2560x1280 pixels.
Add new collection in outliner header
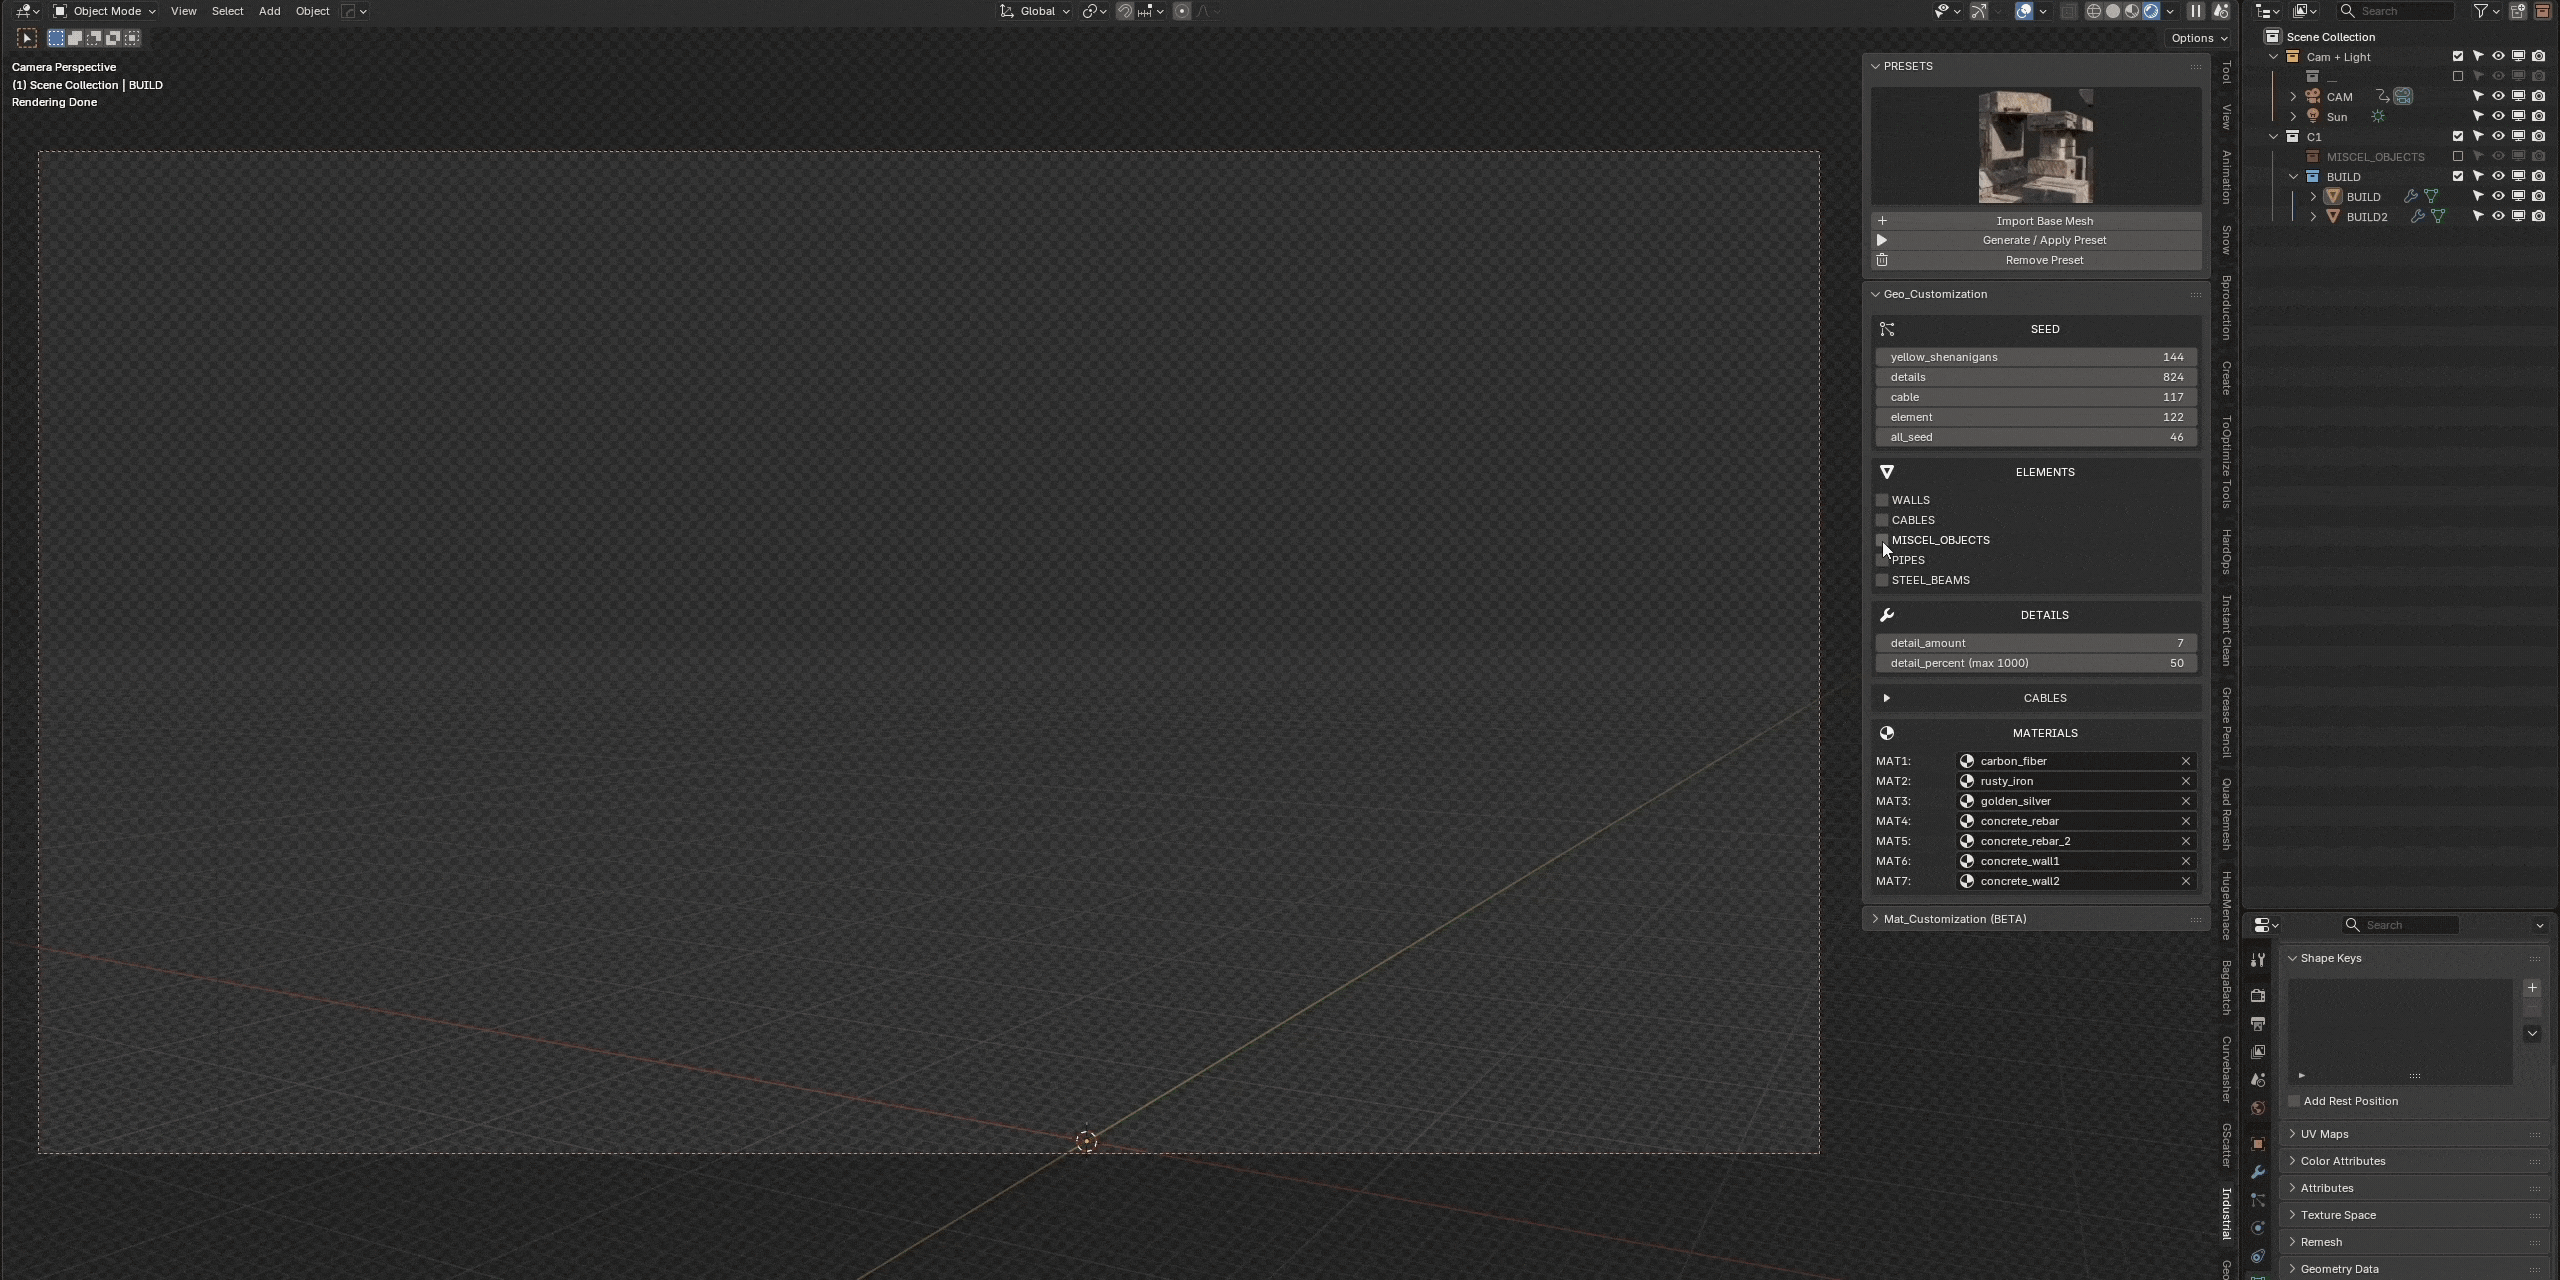(2517, 11)
